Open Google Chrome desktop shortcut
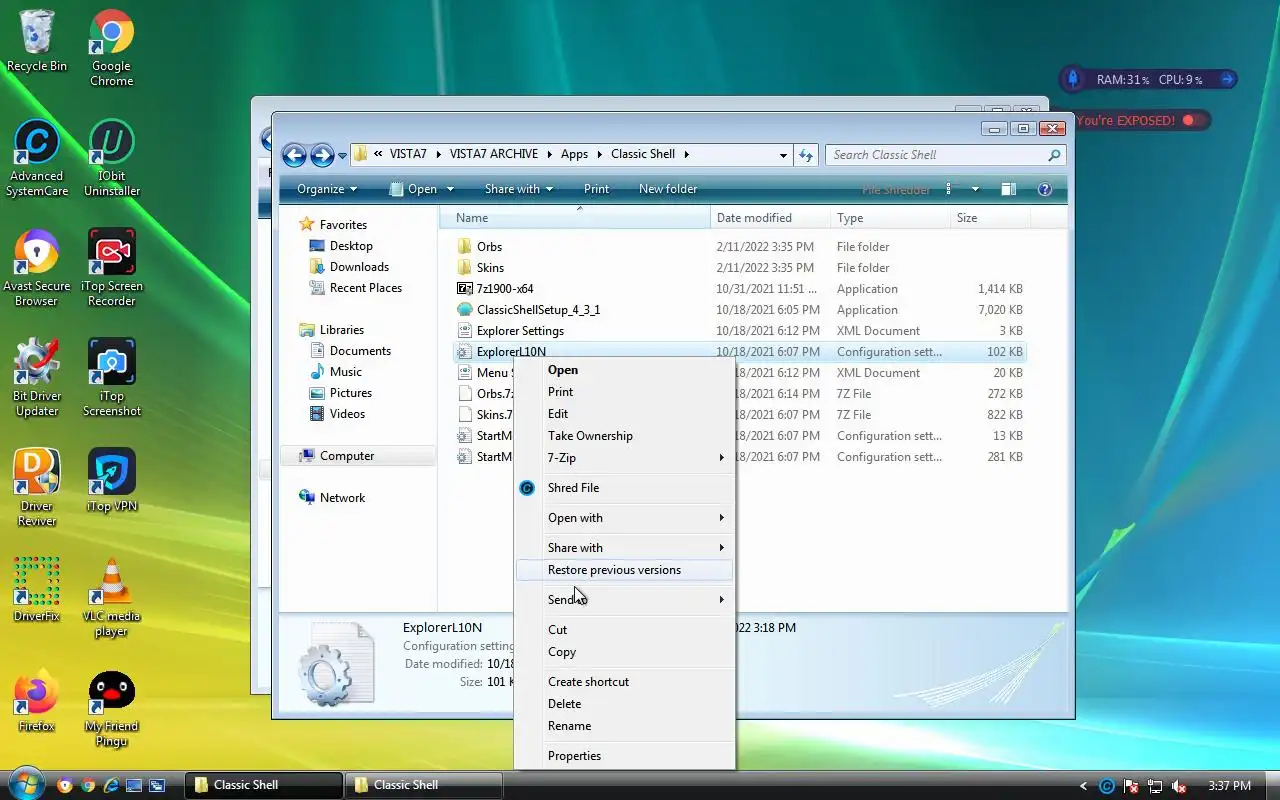The width and height of the screenshot is (1280, 800). coord(112,47)
